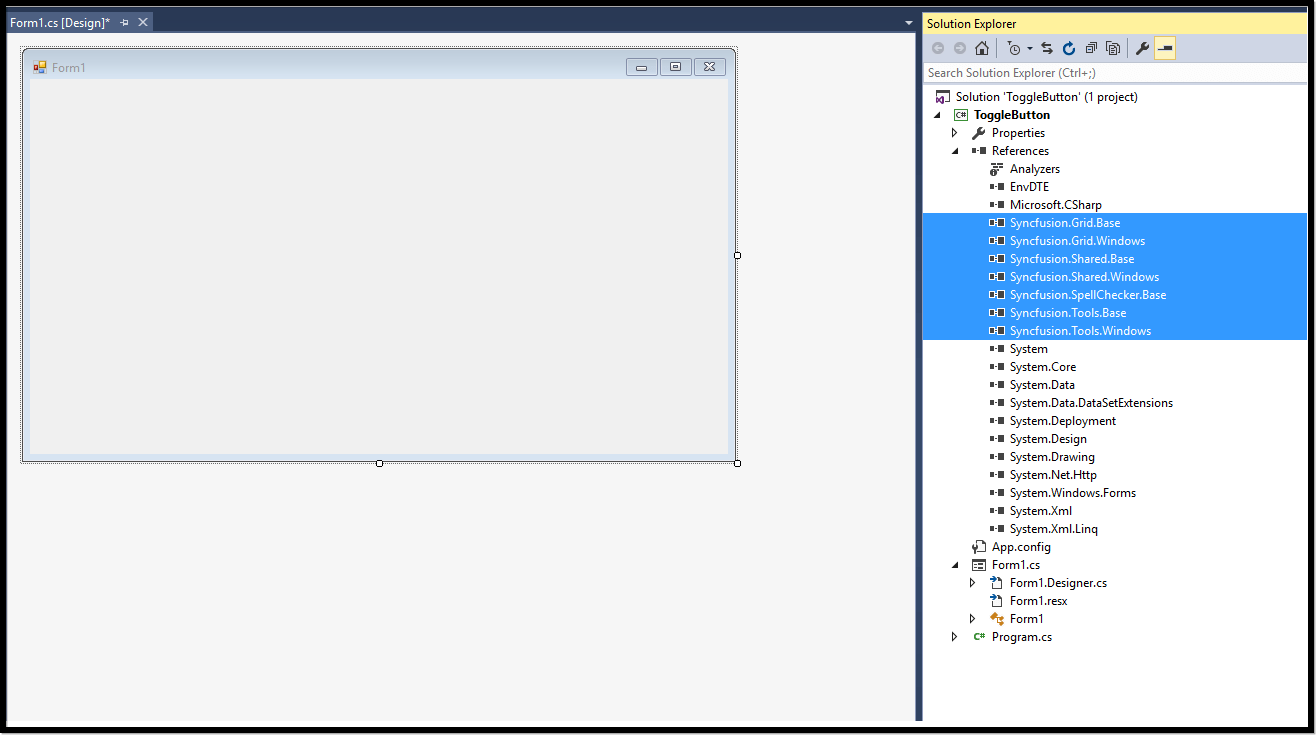Image resolution: width=1316 pixels, height=735 pixels.
Task: Expand the Properties node
Action: [x=955, y=132]
